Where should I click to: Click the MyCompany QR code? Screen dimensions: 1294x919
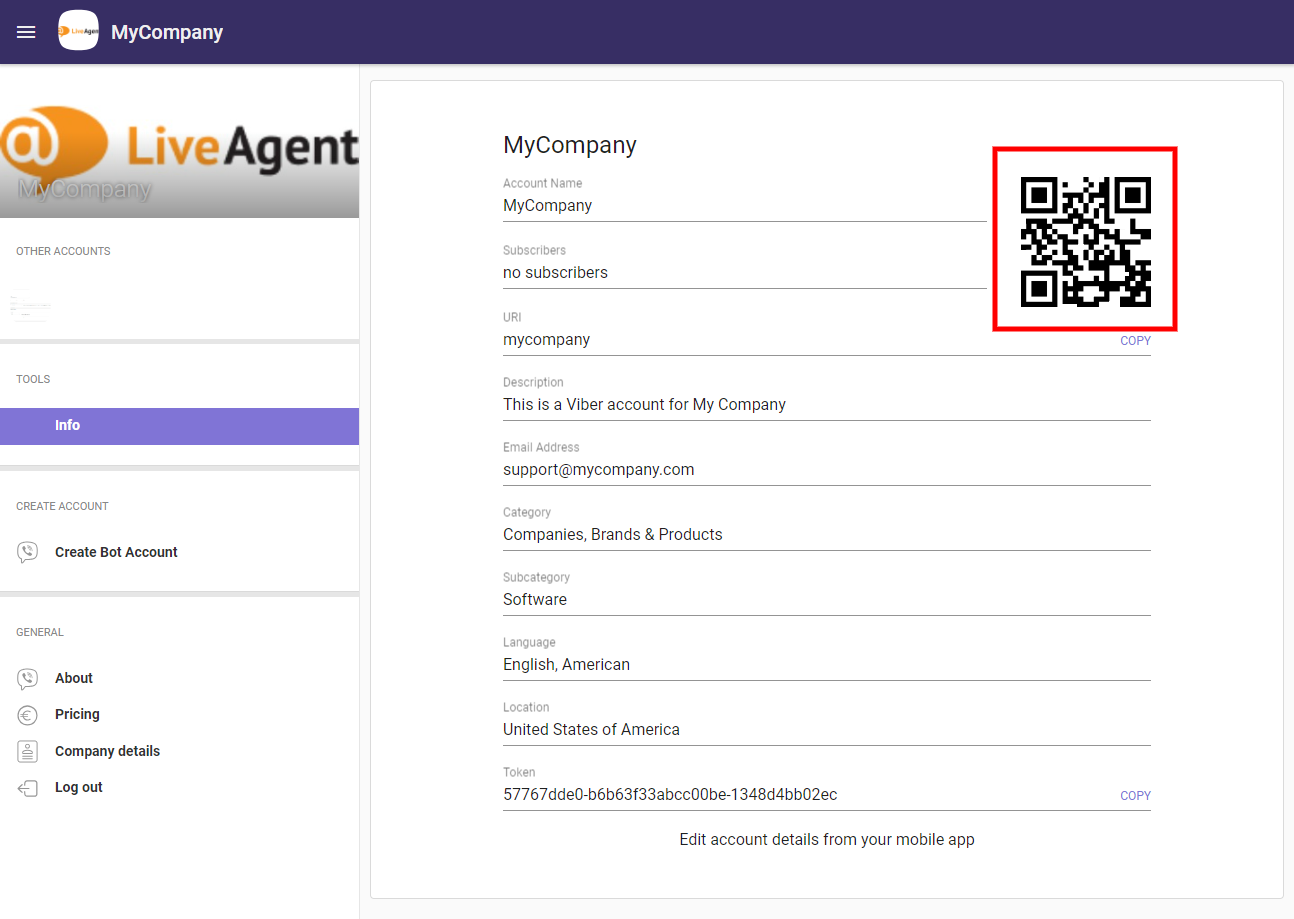[1085, 239]
